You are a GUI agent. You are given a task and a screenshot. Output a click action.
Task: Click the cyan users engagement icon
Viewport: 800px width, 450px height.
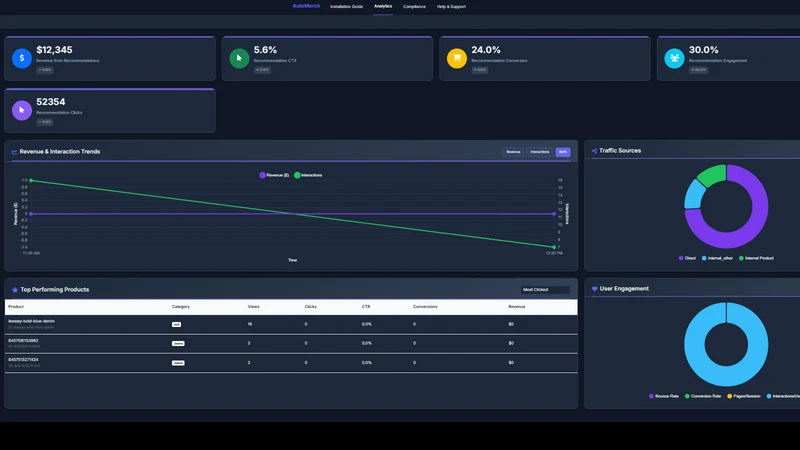pos(674,58)
